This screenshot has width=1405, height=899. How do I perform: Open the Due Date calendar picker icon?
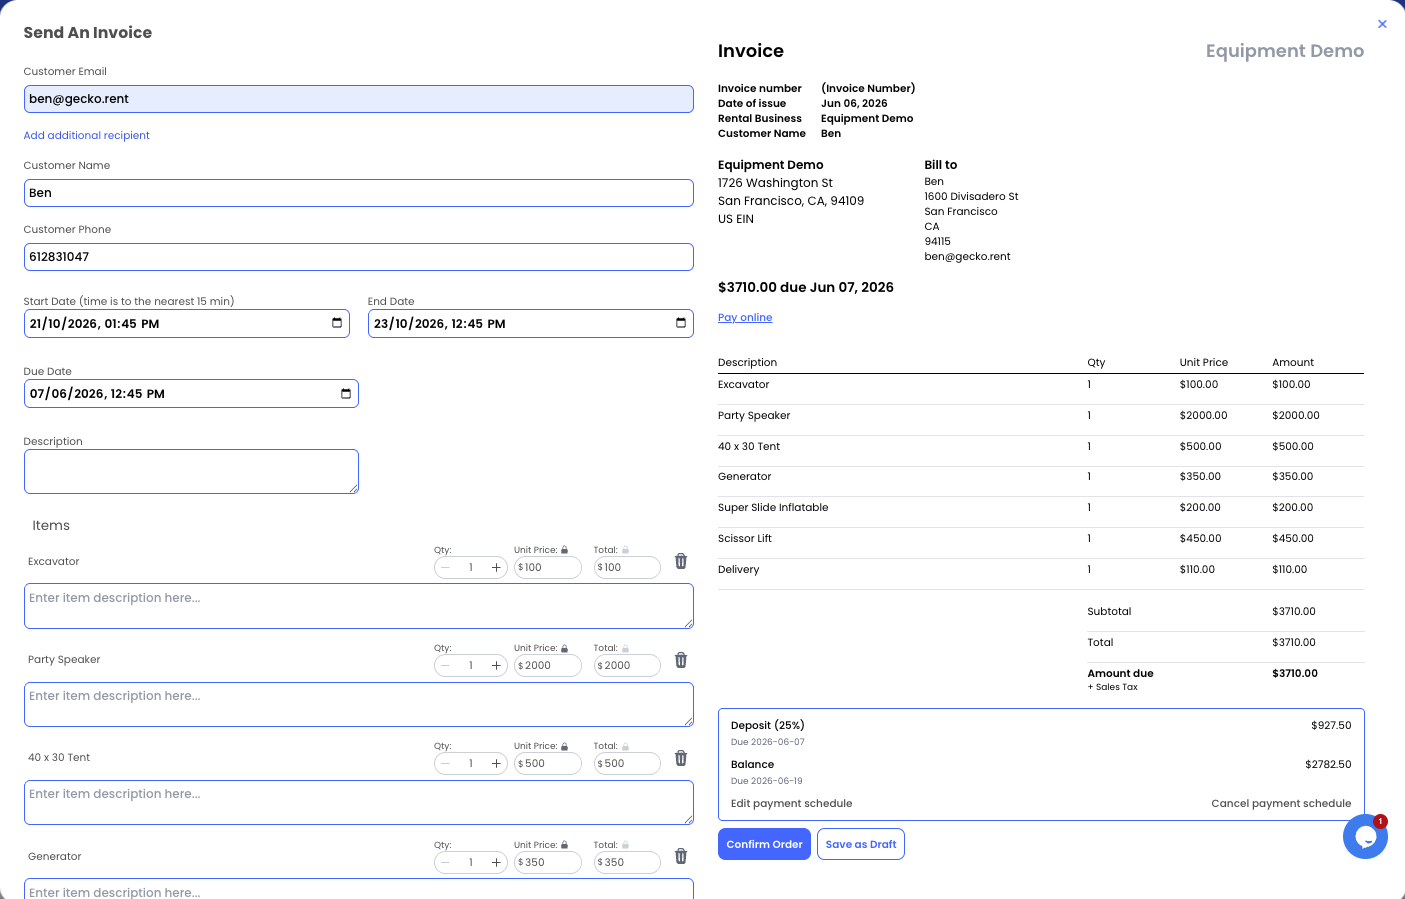pos(346,393)
